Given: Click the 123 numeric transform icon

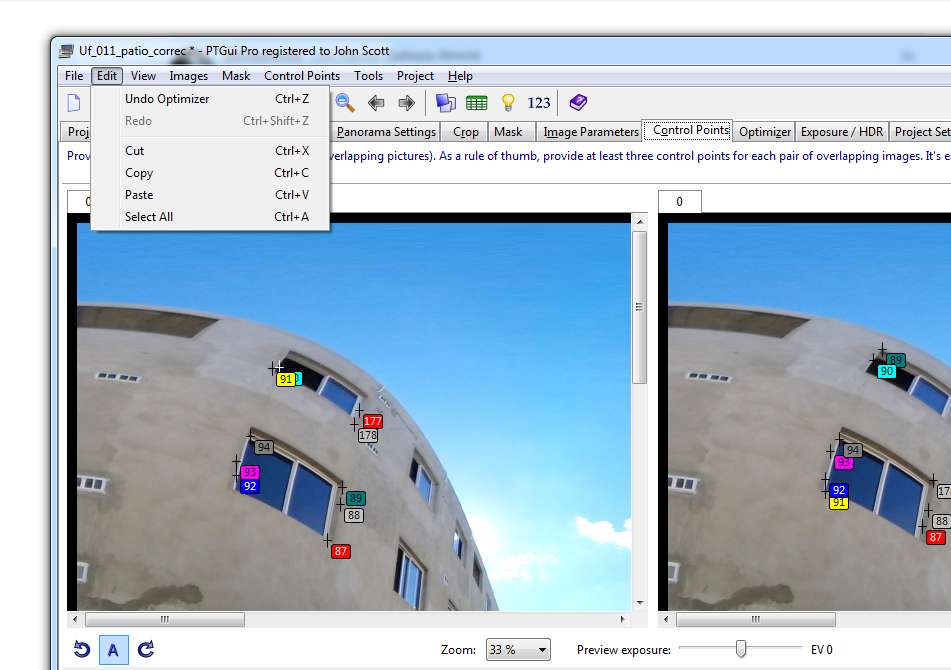Looking at the screenshot, I should (539, 103).
